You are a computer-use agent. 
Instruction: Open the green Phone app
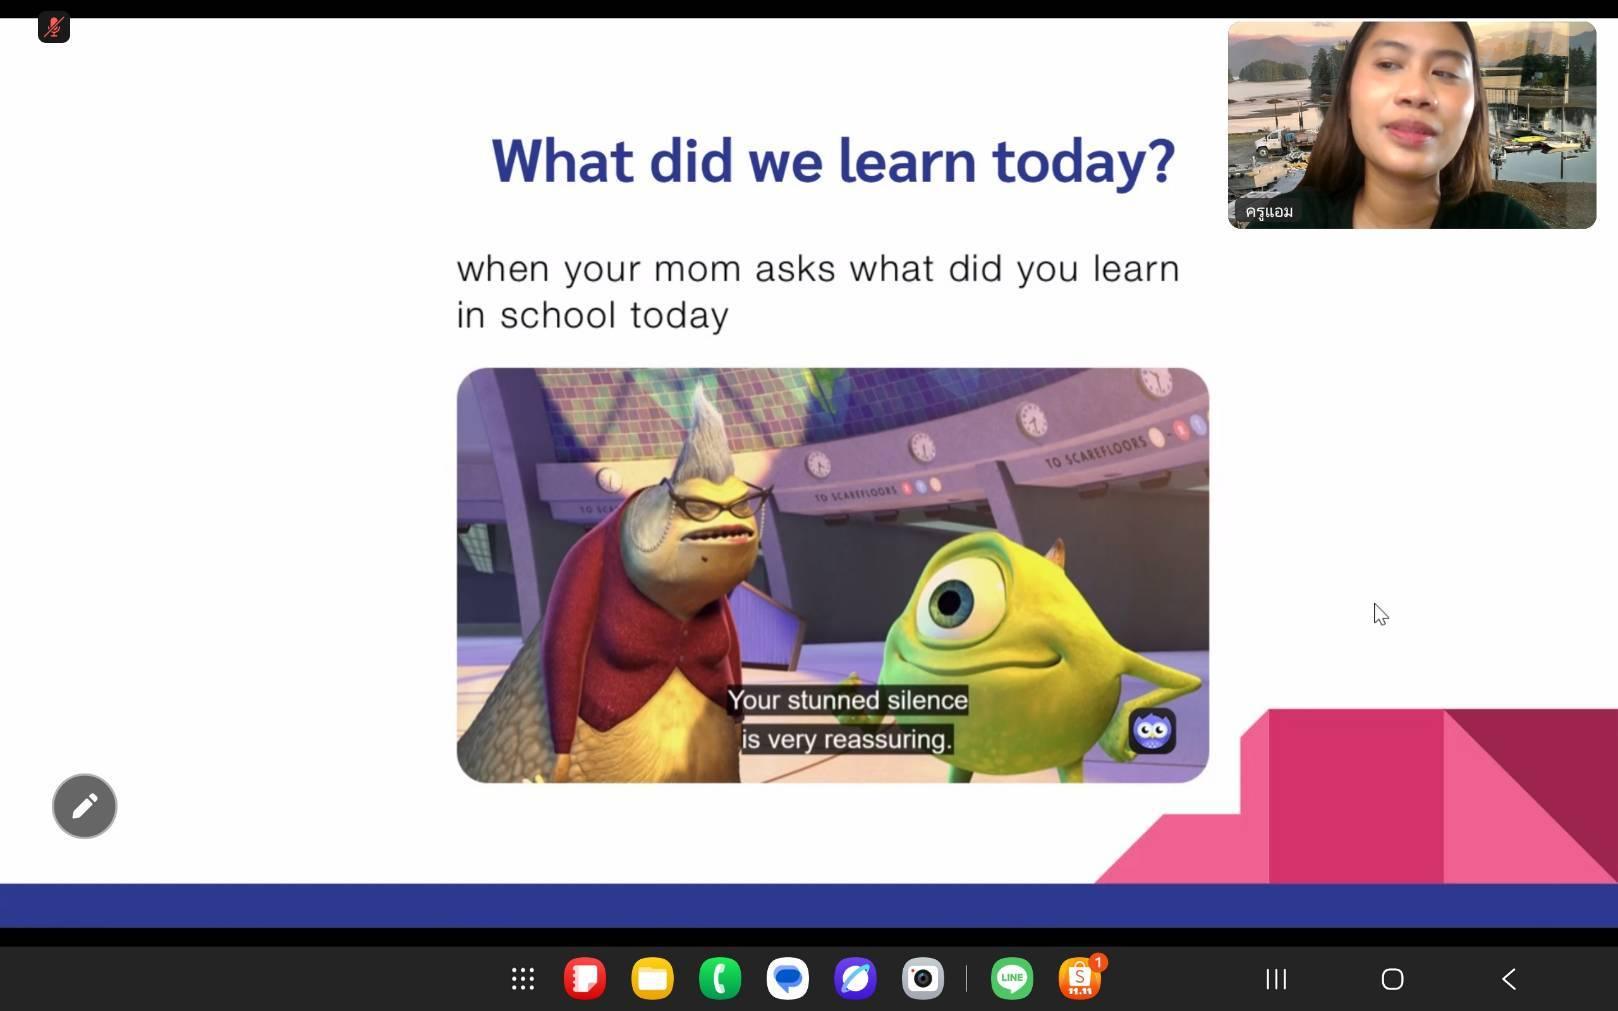pos(720,979)
